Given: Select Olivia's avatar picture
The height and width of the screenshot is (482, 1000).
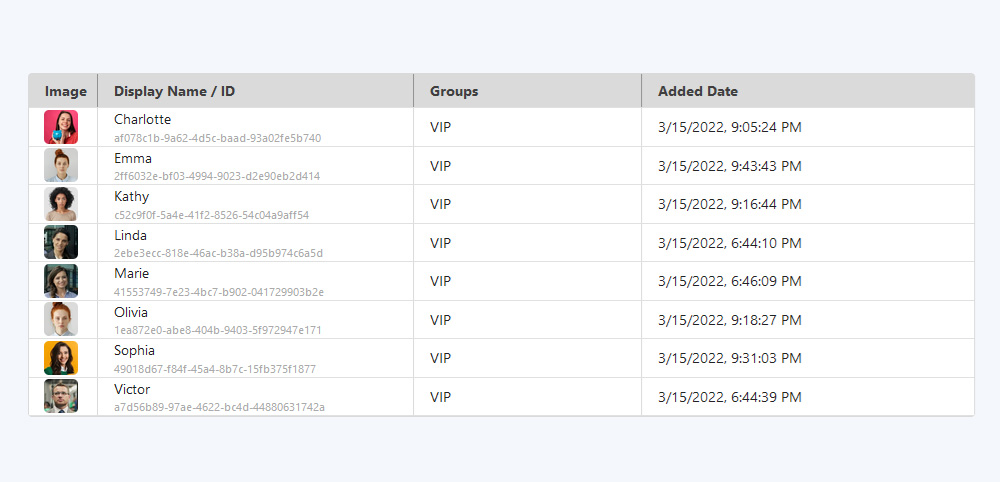Looking at the screenshot, I should point(61,320).
